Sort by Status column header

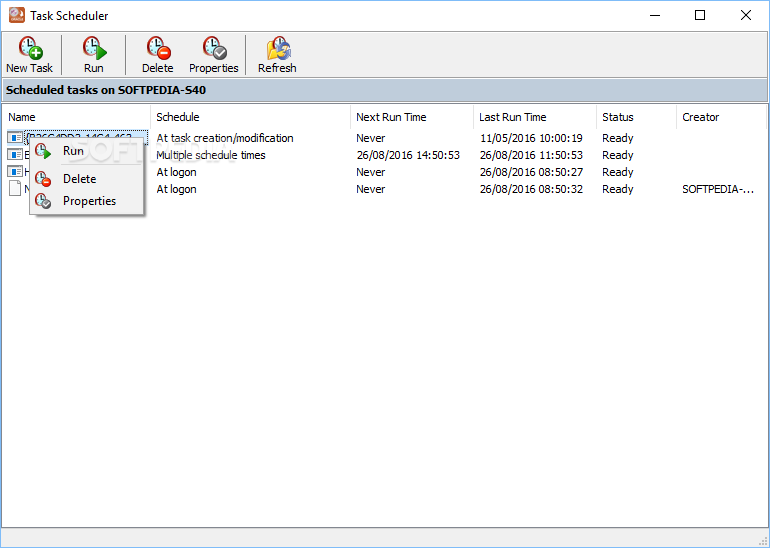(636, 117)
